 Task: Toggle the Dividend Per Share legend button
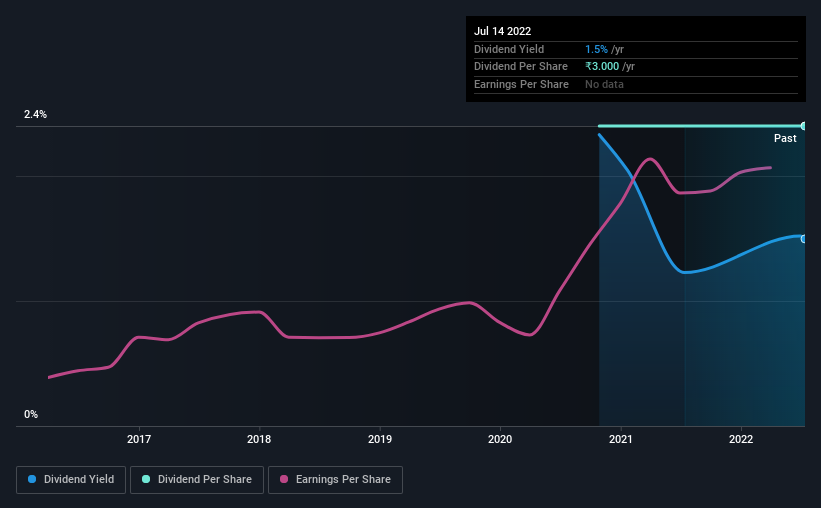pos(197,480)
